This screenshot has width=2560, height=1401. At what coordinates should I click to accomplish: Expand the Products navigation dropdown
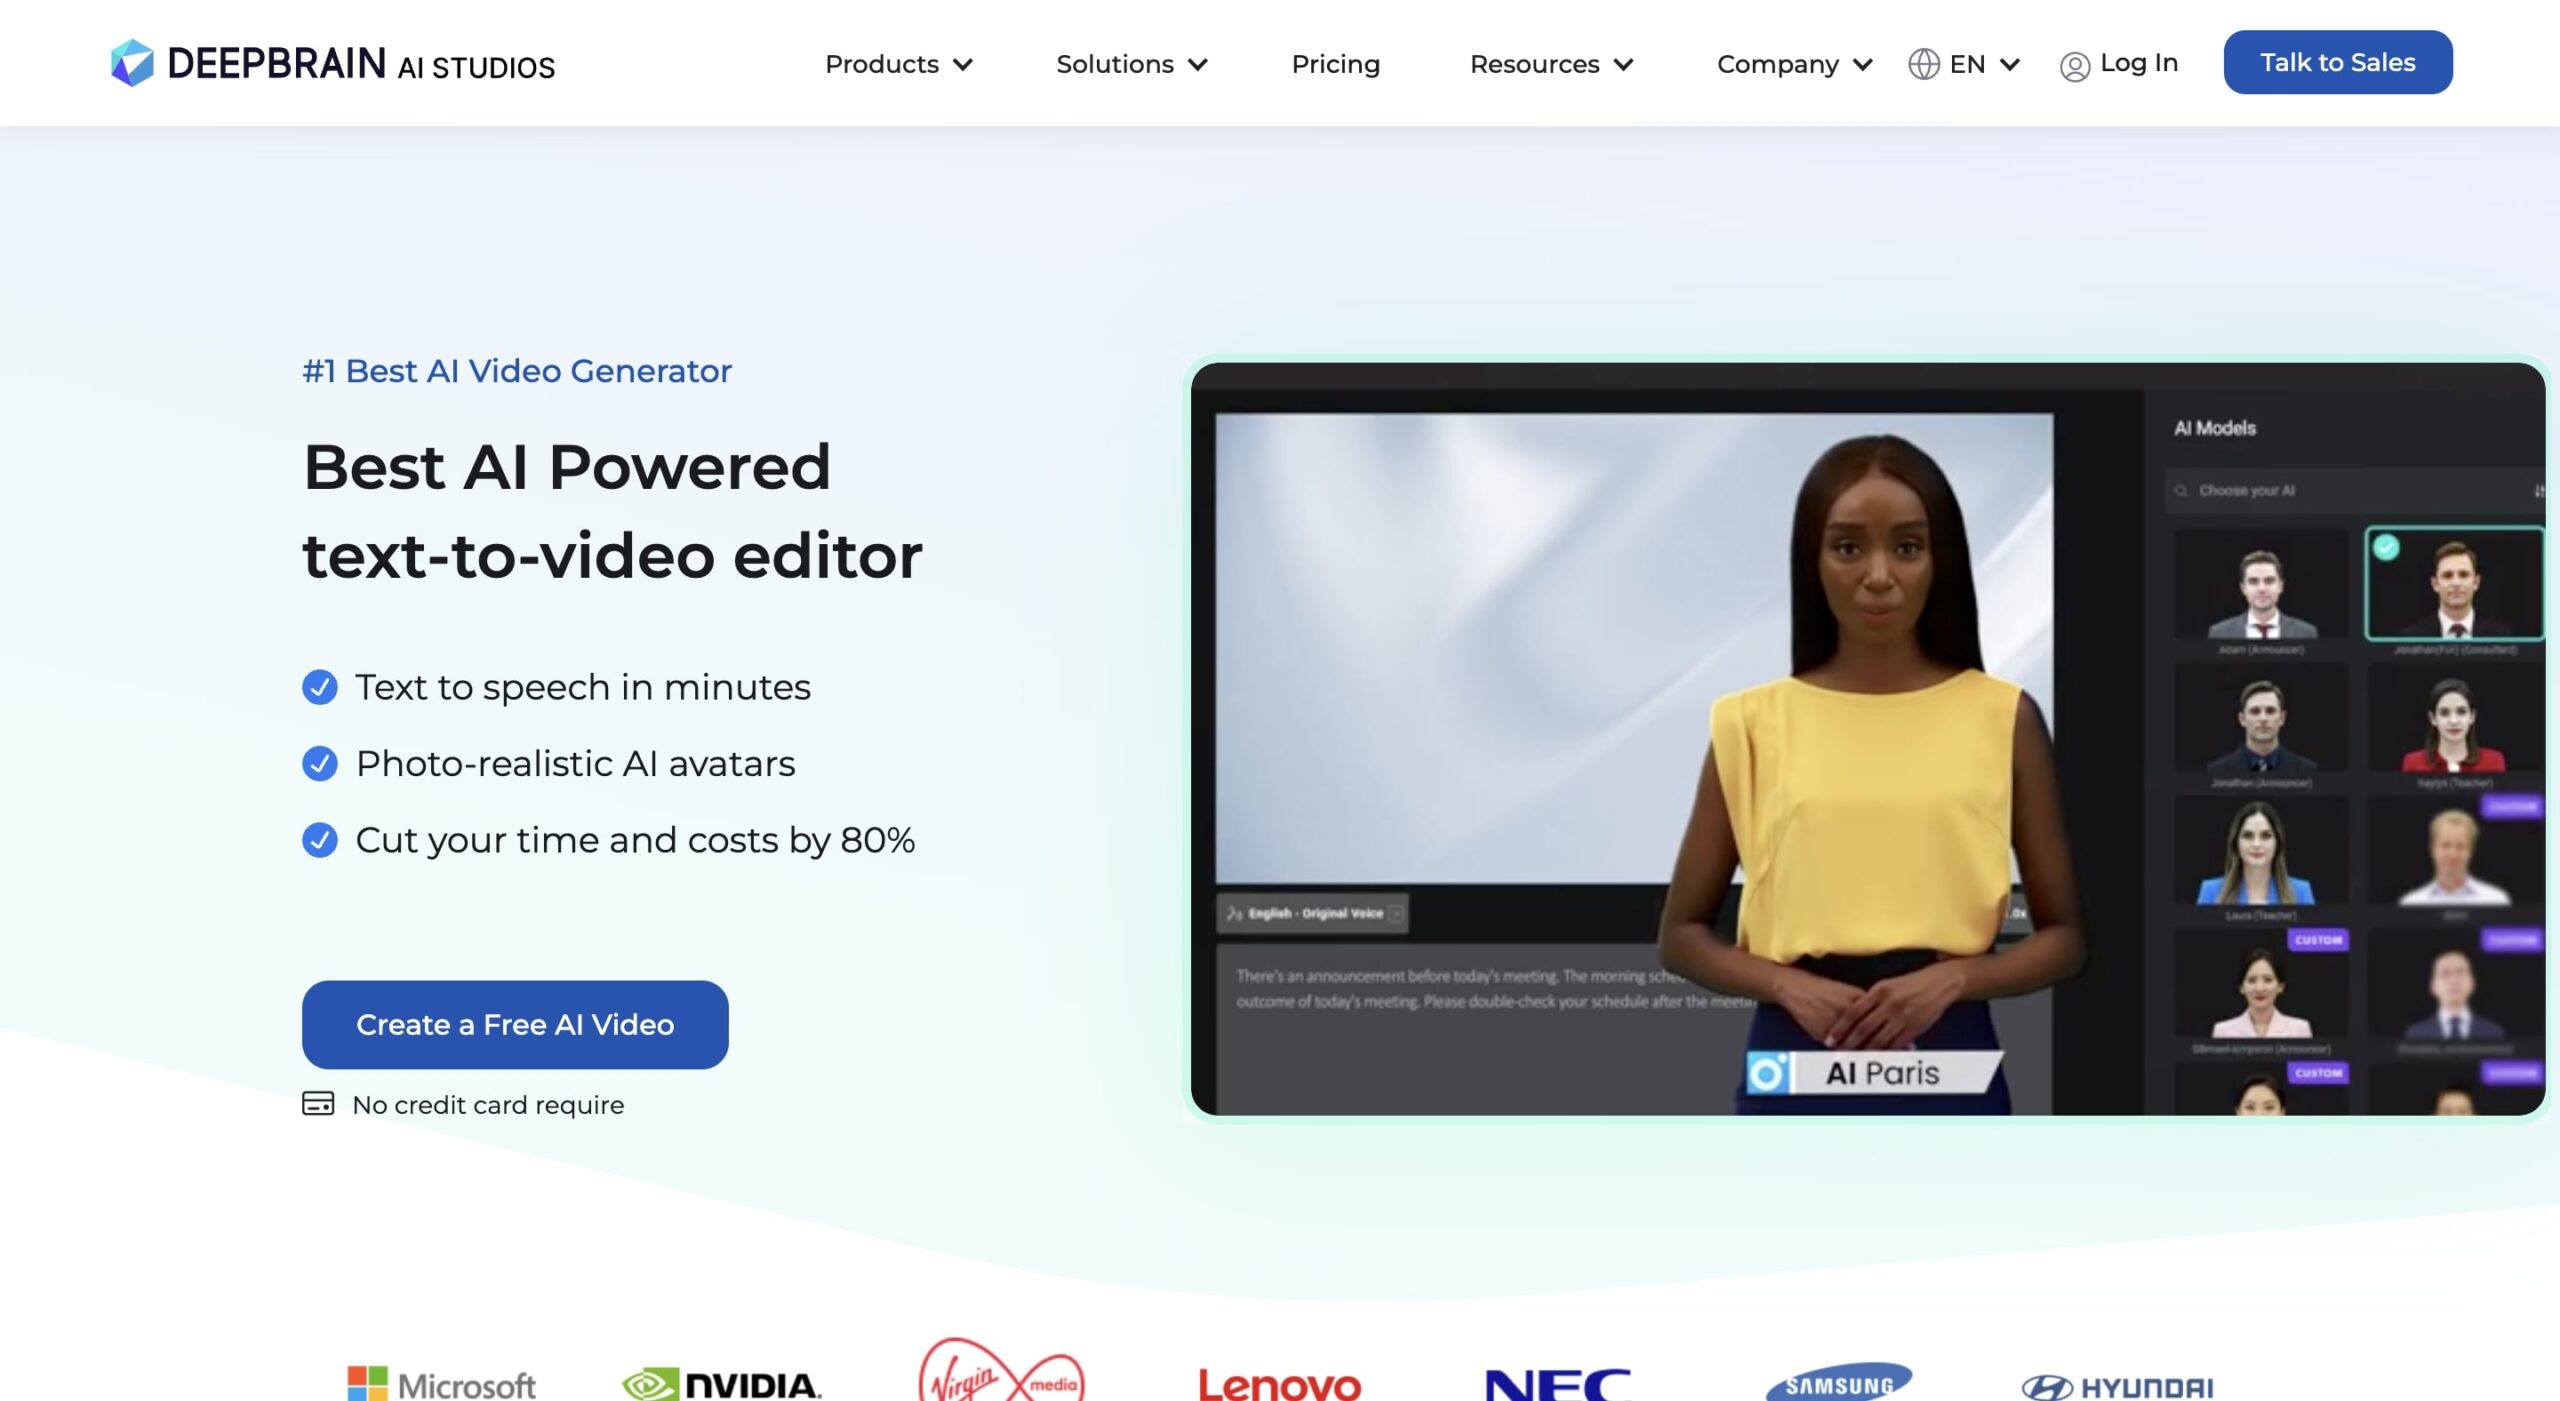click(897, 64)
